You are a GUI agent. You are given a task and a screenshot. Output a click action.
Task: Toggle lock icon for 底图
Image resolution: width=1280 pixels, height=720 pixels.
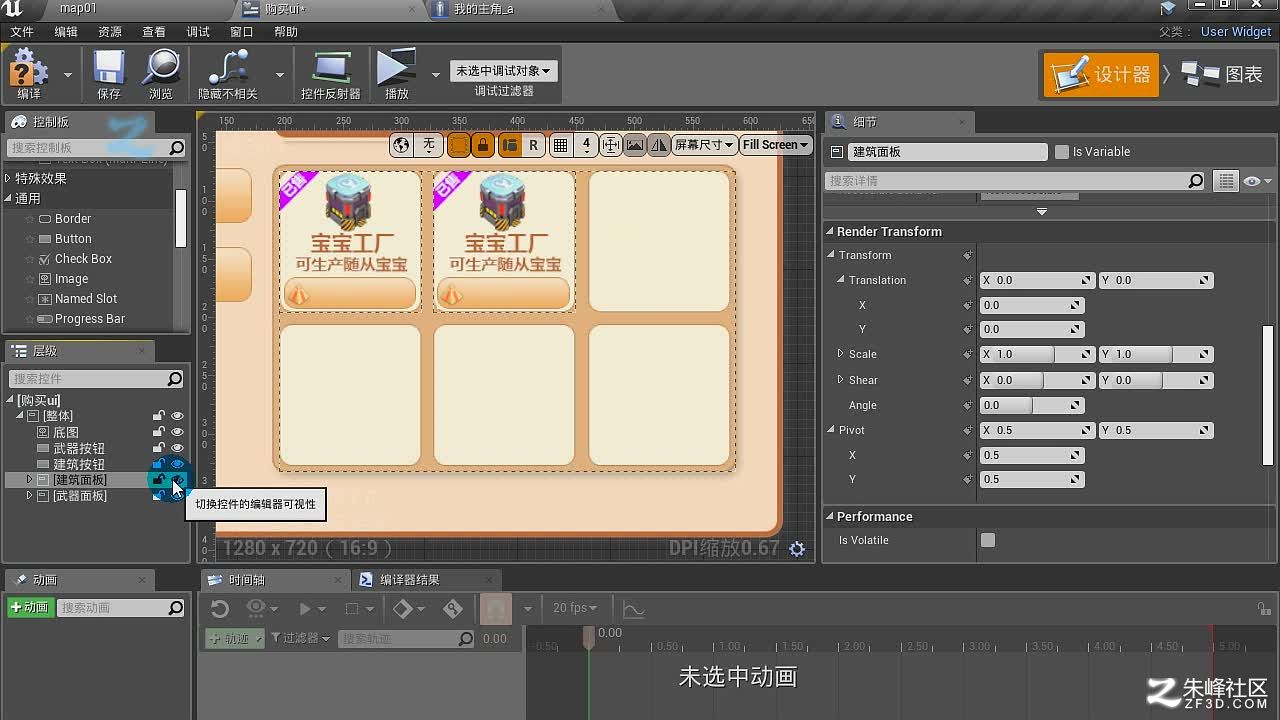(158, 432)
